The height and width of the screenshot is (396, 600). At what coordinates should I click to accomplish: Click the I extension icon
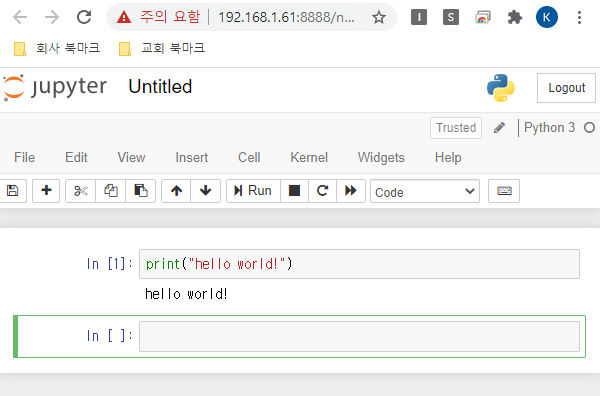(x=419, y=17)
